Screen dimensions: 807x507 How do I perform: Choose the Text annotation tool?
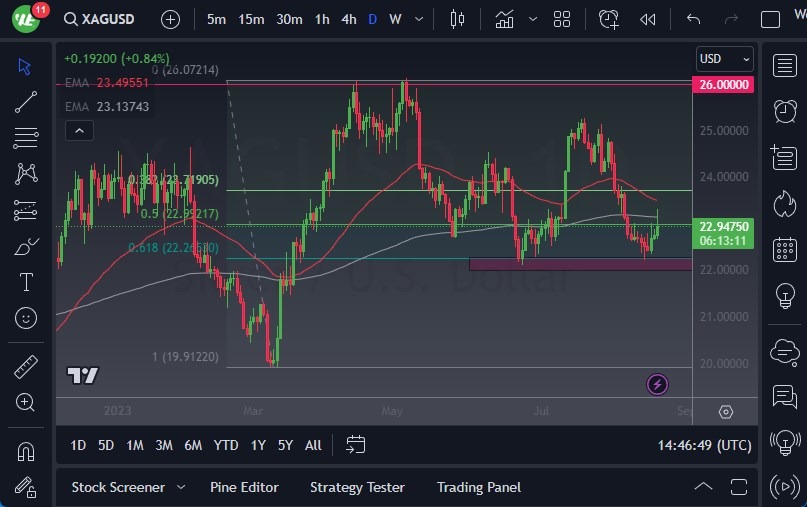[x=26, y=282]
